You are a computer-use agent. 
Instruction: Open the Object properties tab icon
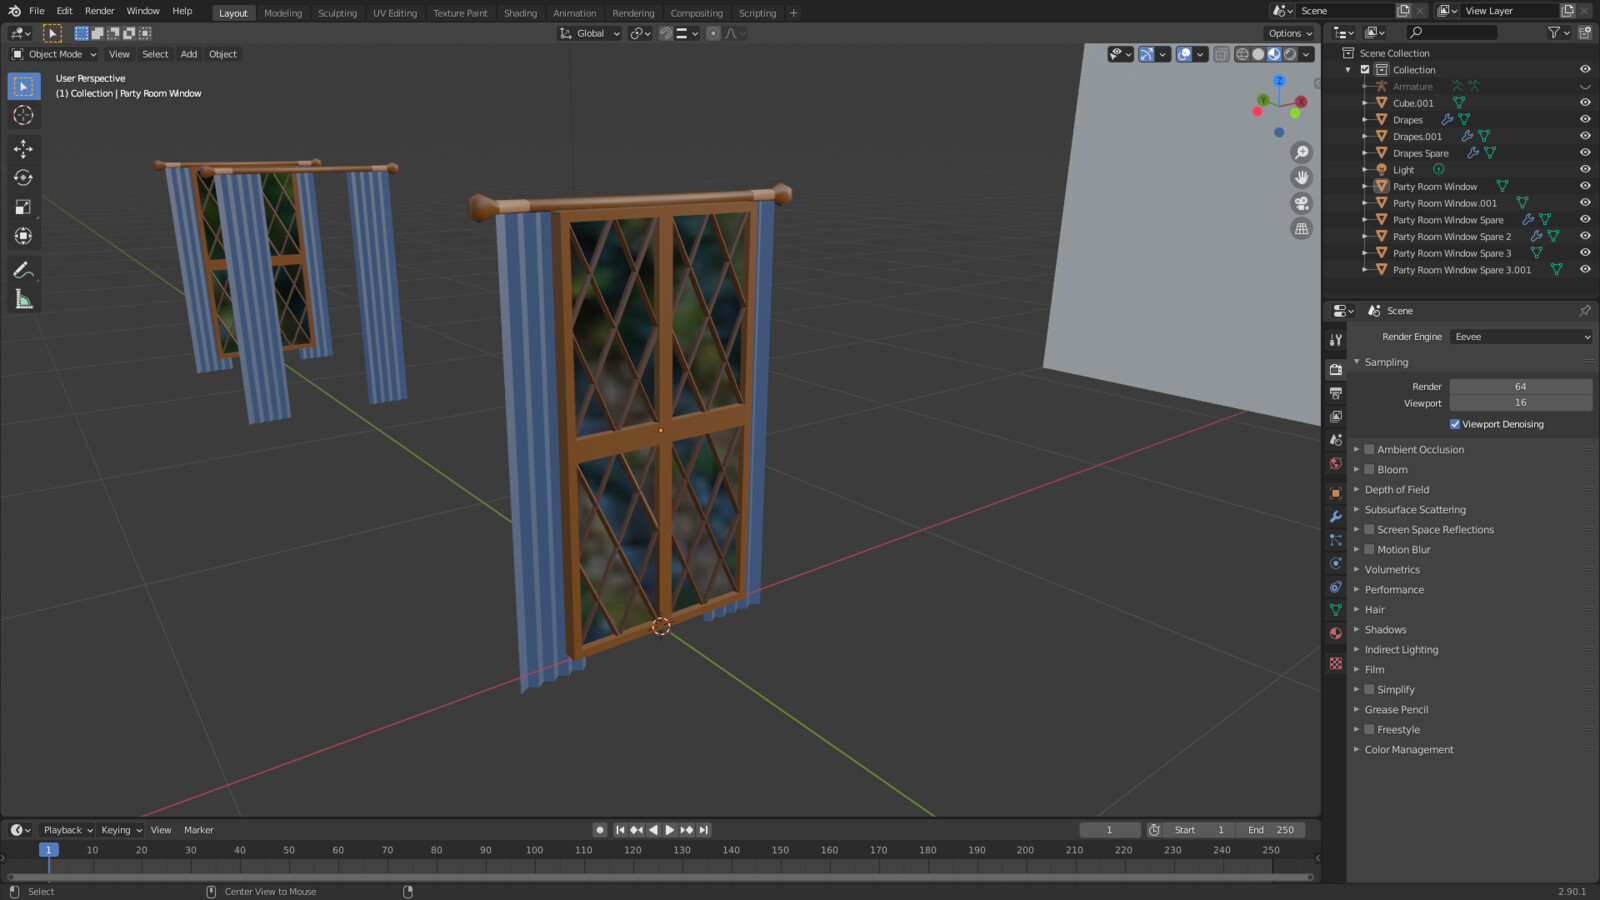1336,493
